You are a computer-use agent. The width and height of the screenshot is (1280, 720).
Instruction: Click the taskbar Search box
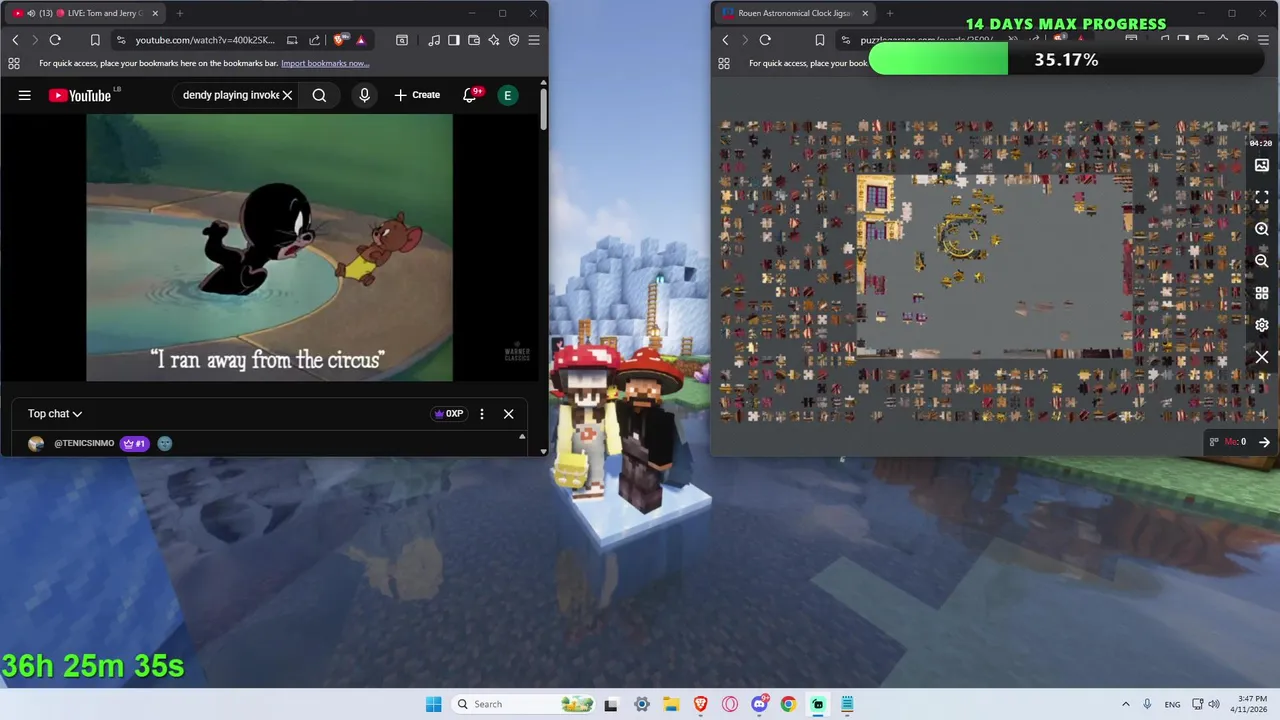click(x=524, y=704)
